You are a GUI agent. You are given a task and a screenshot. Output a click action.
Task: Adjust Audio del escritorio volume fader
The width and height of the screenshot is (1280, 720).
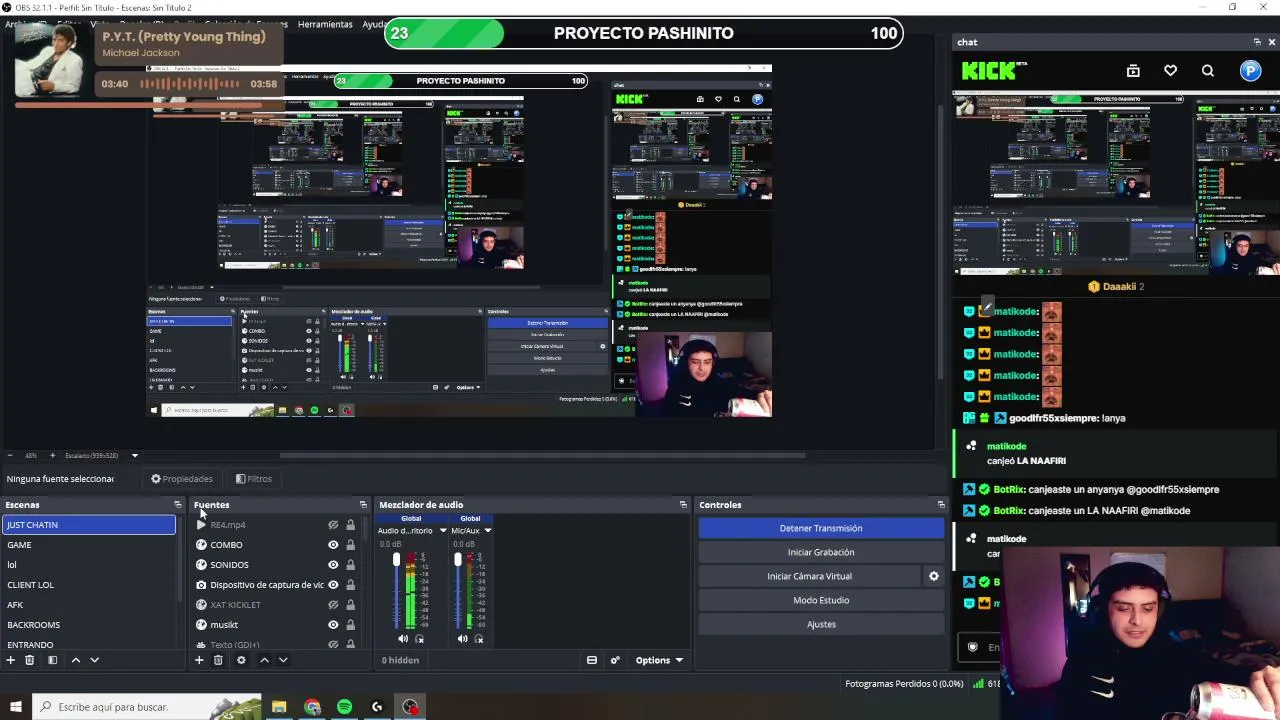(x=397, y=559)
